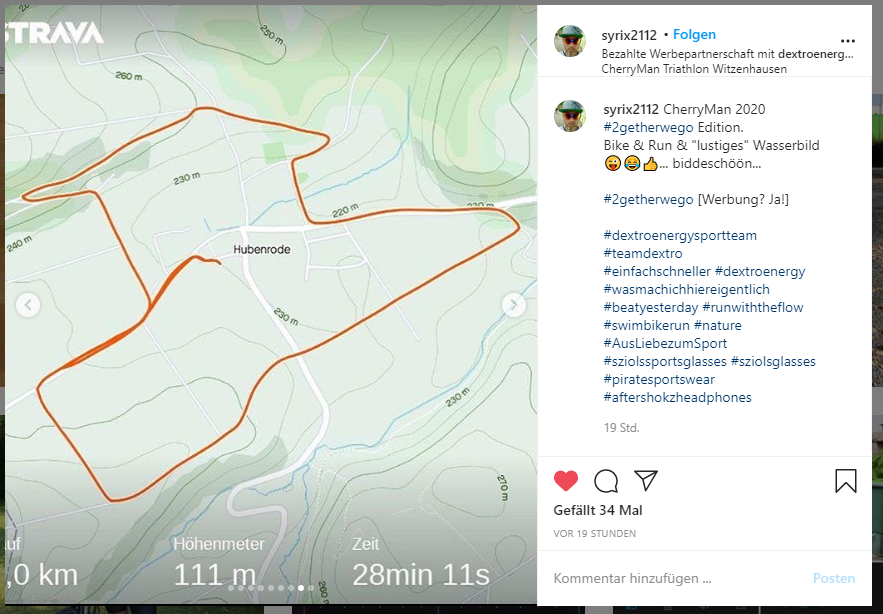883x614 pixels.
Task: Click the #aftershokzheadphones hashtag
Action: click(677, 398)
